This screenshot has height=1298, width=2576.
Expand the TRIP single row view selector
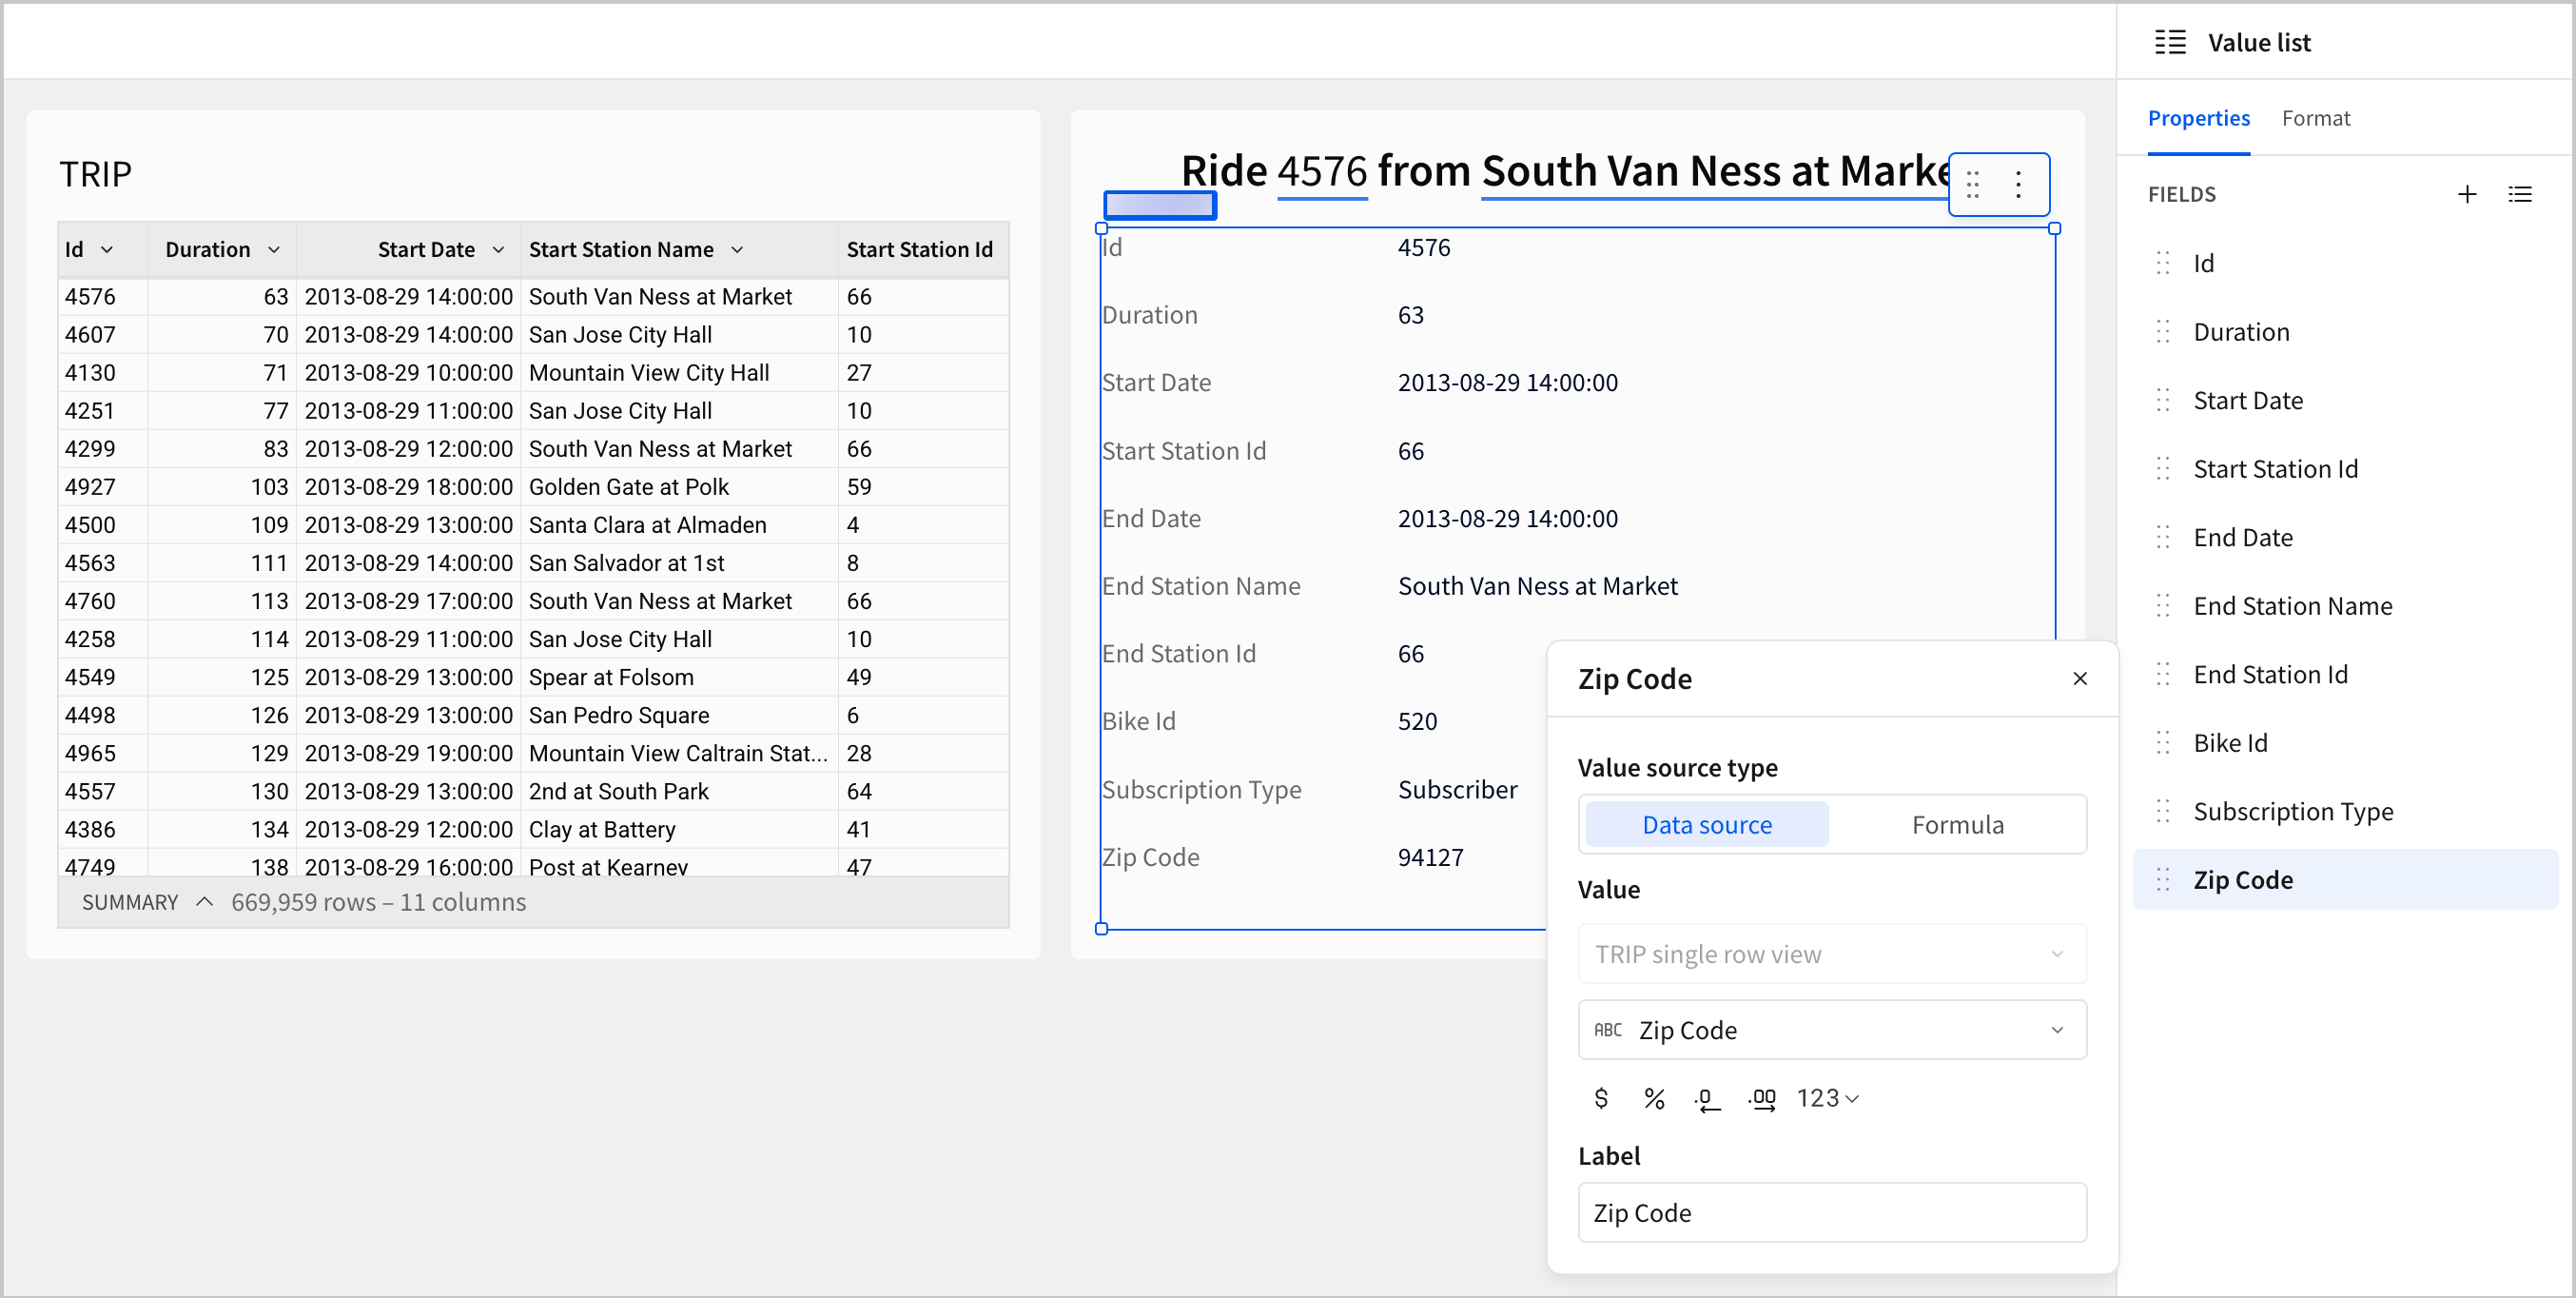[1832, 953]
